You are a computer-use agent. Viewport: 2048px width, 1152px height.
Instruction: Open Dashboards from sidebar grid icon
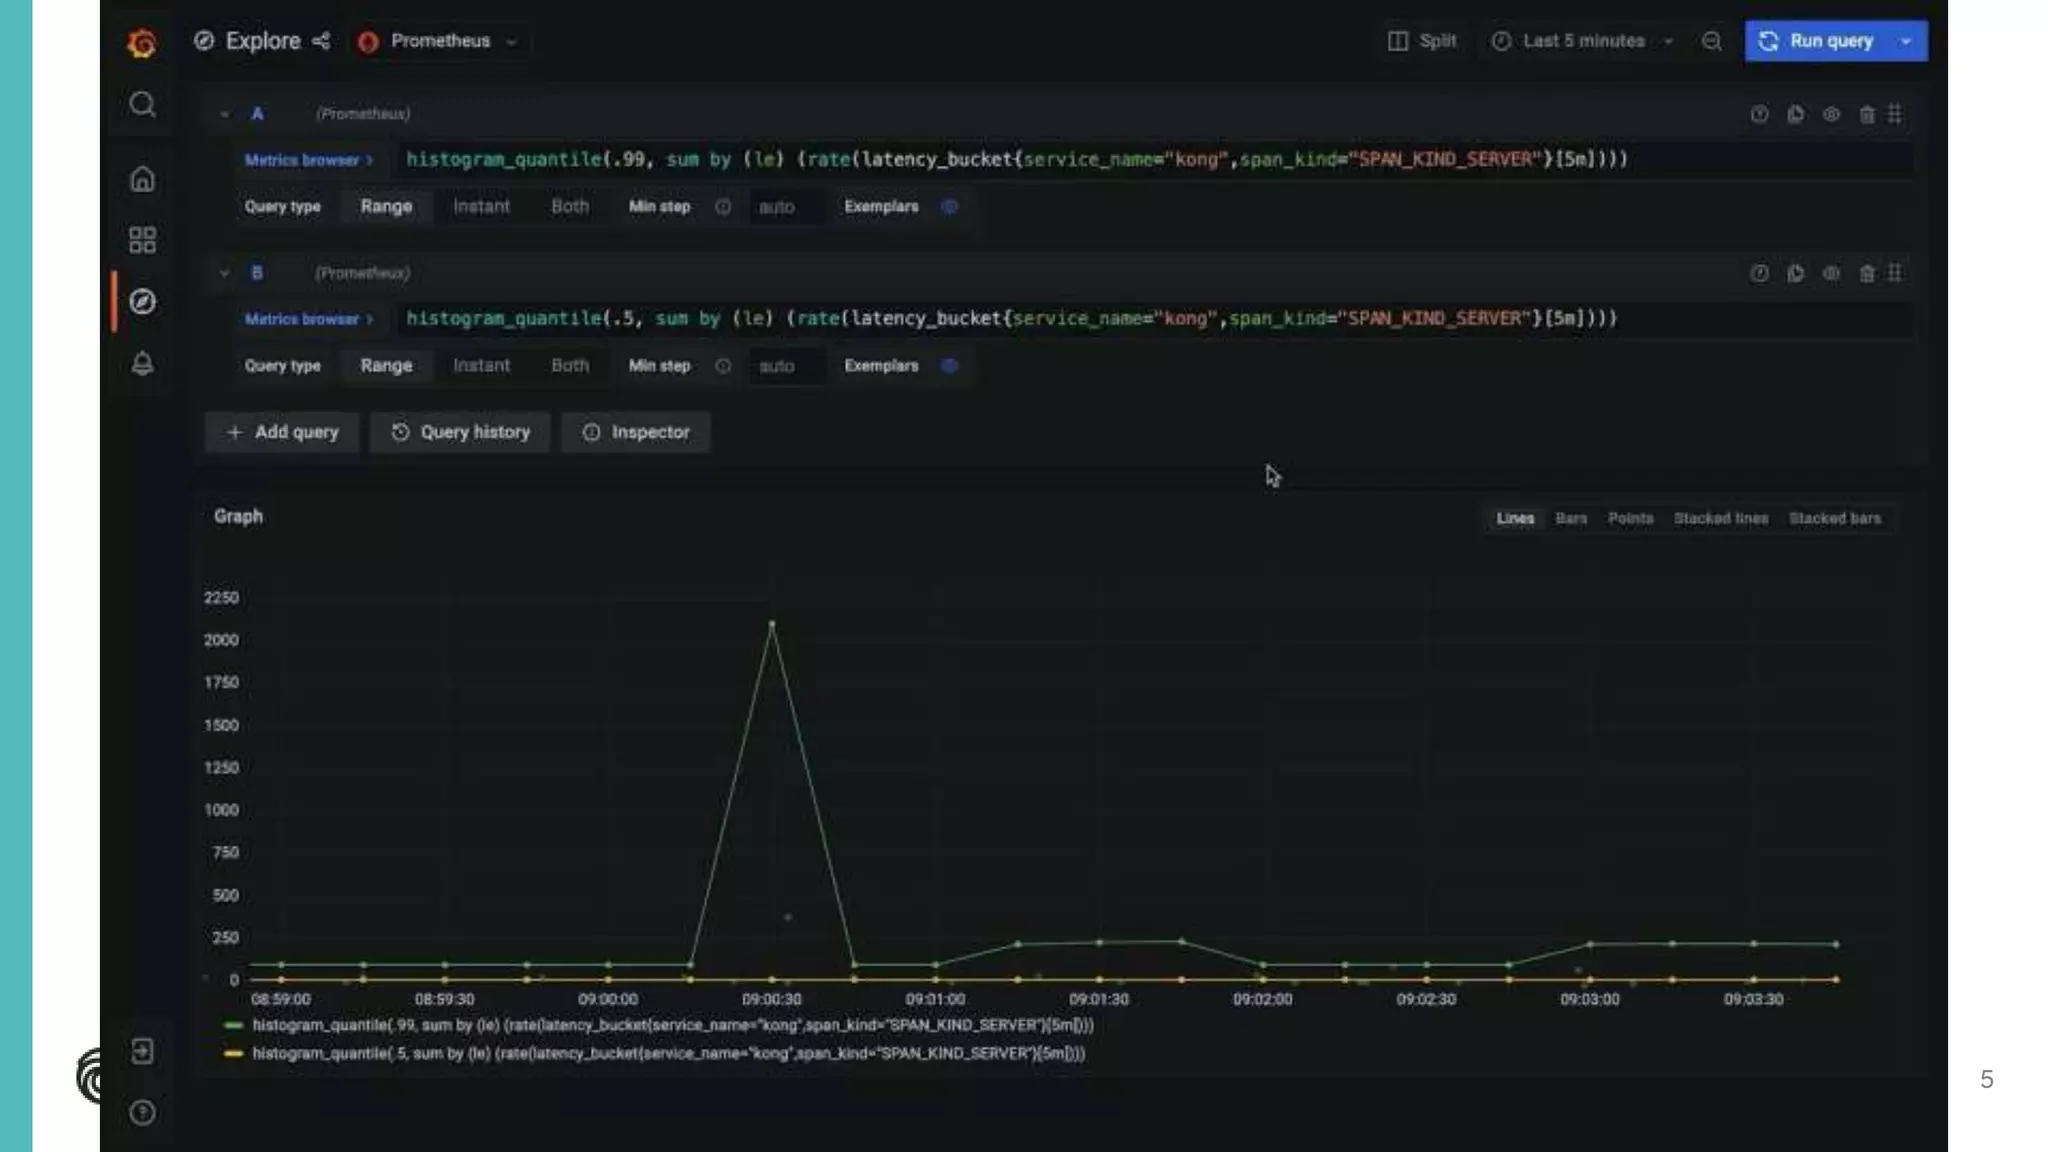[142, 240]
